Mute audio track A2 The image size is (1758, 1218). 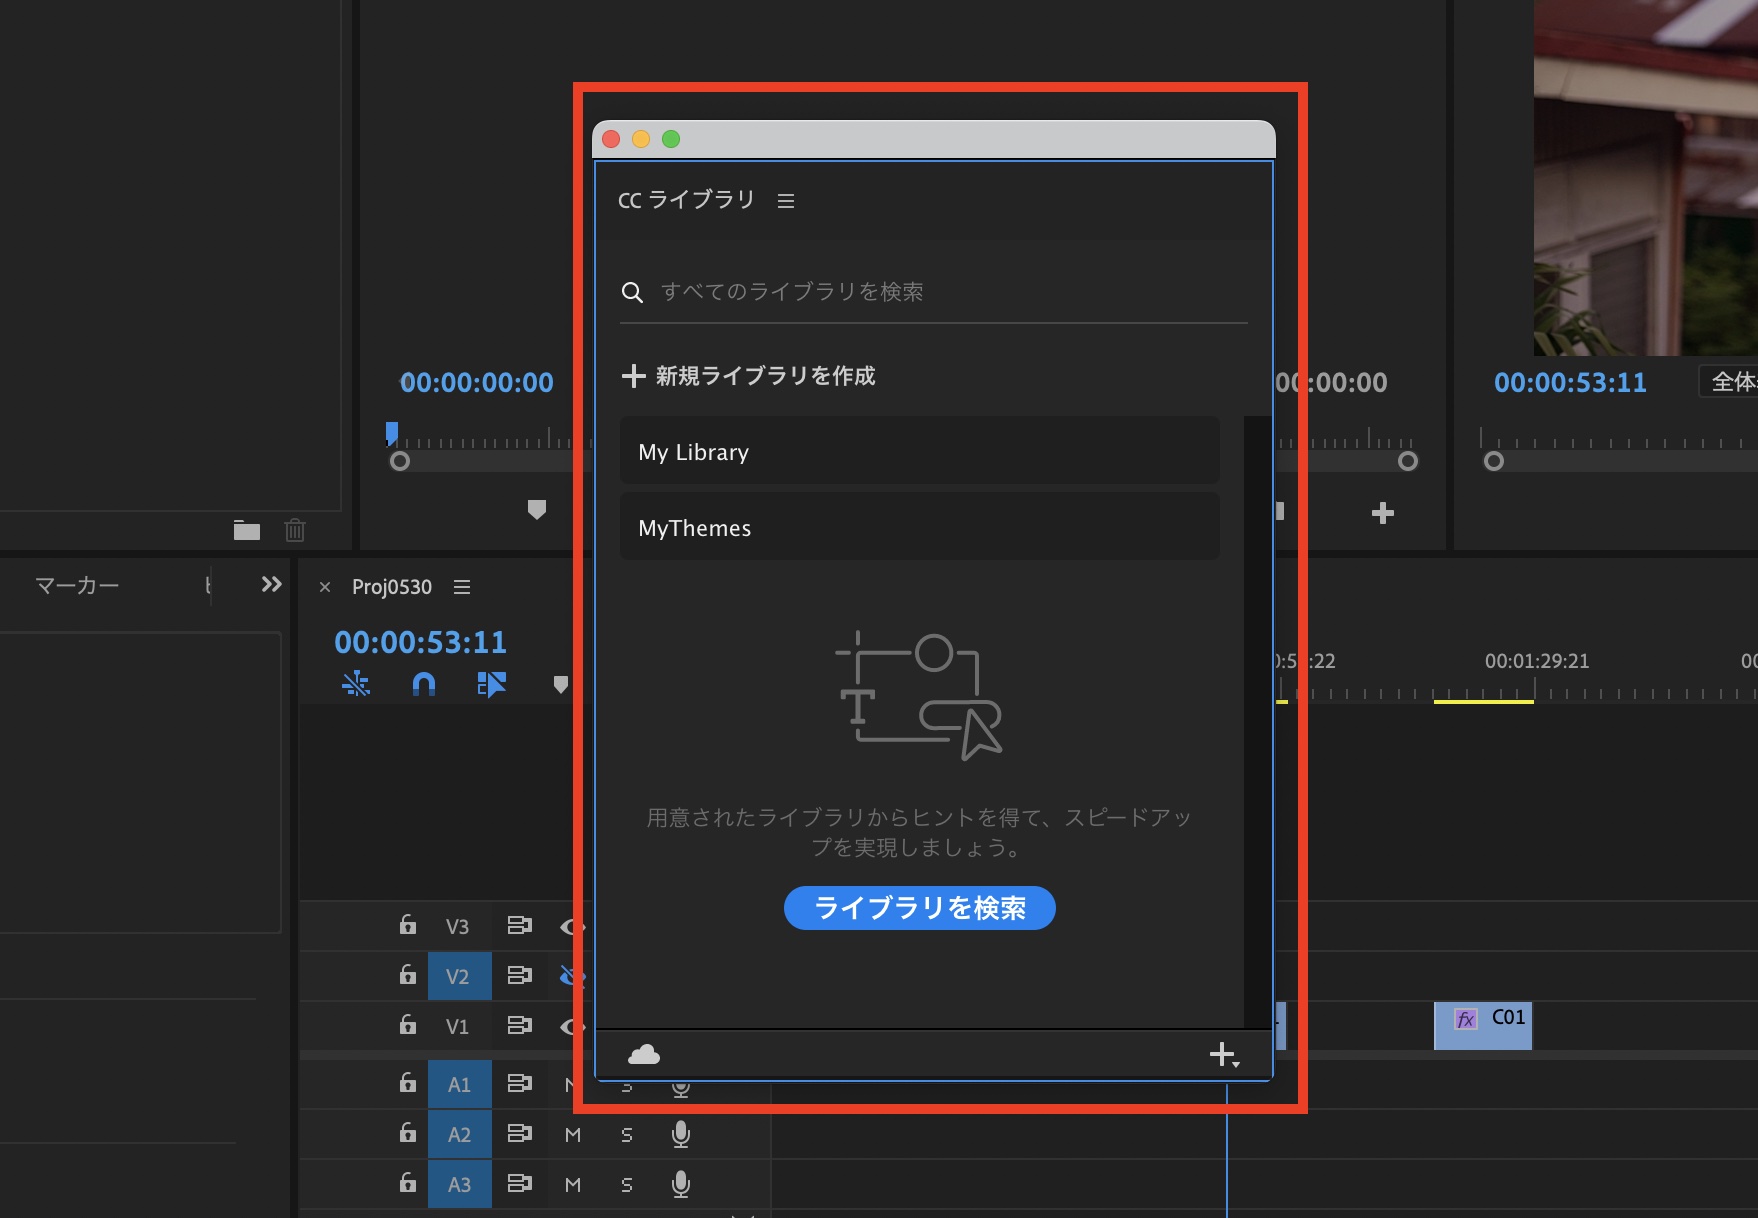click(x=573, y=1135)
